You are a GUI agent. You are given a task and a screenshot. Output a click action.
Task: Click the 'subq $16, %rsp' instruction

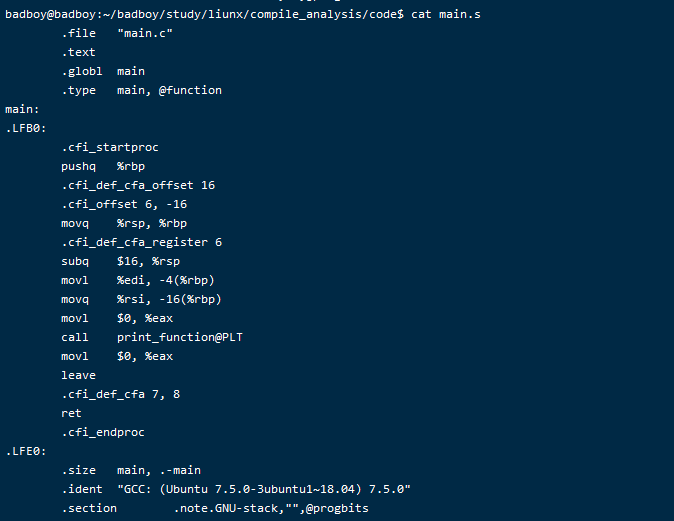[120, 261]
